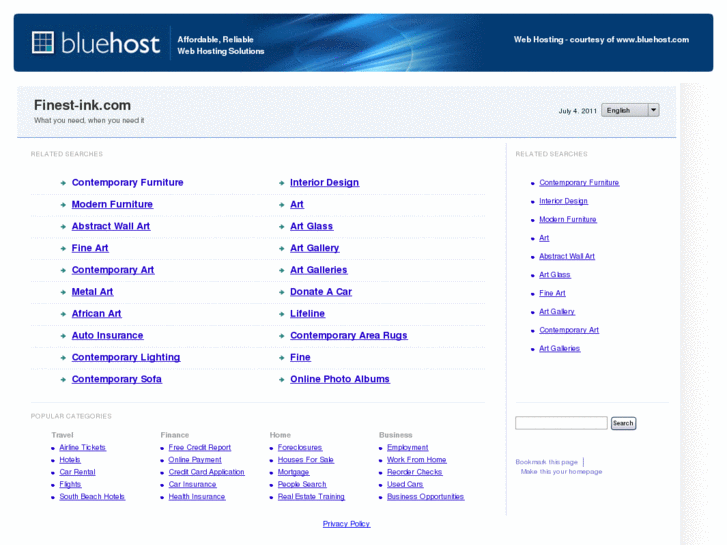This screenshot has width=727, height=545.
Task: Open the Online Photo Albums link
Action: (x=340, y=379)
